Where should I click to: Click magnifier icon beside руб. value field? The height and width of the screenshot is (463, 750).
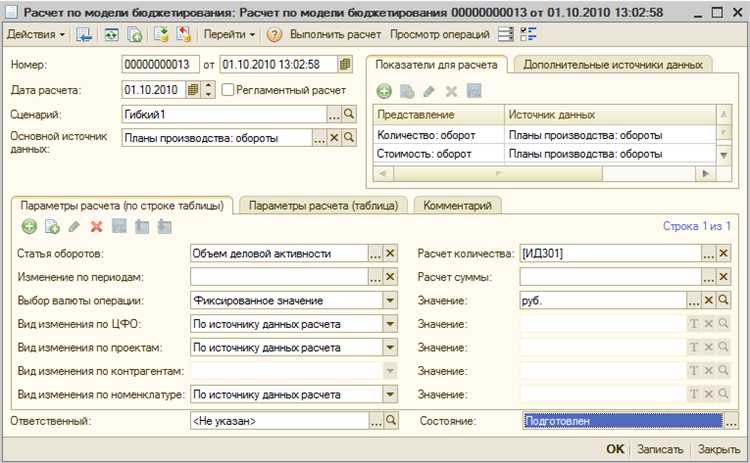(x=738, y=300)
